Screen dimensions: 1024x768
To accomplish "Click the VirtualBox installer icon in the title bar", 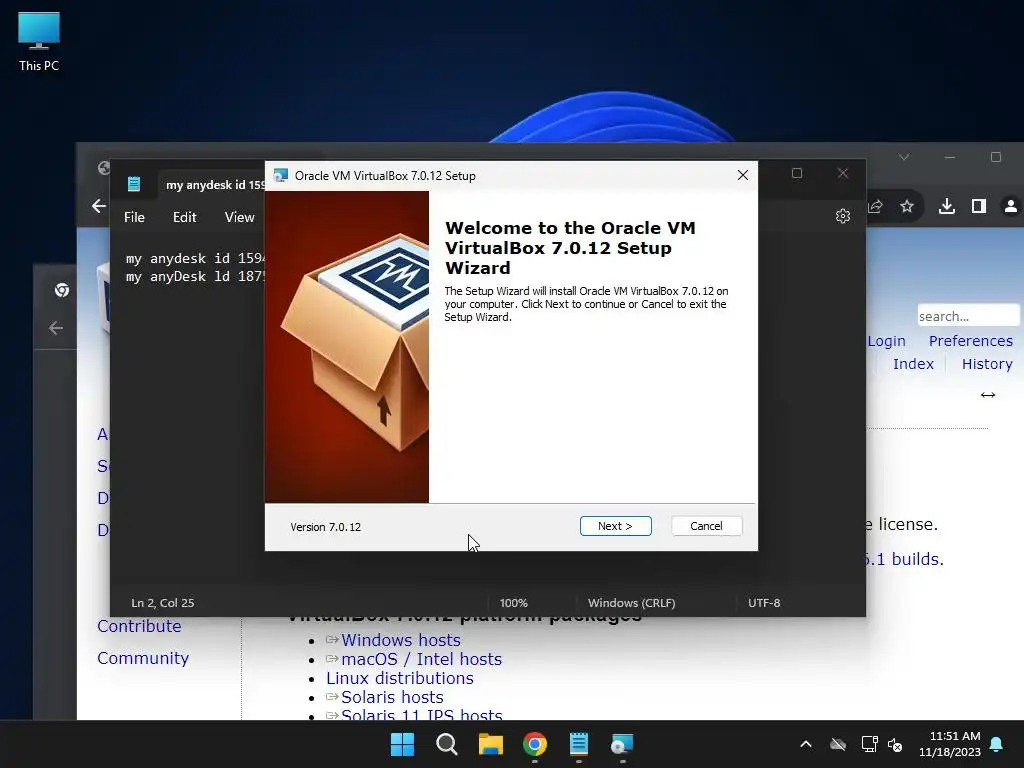I will click(281, 175).
